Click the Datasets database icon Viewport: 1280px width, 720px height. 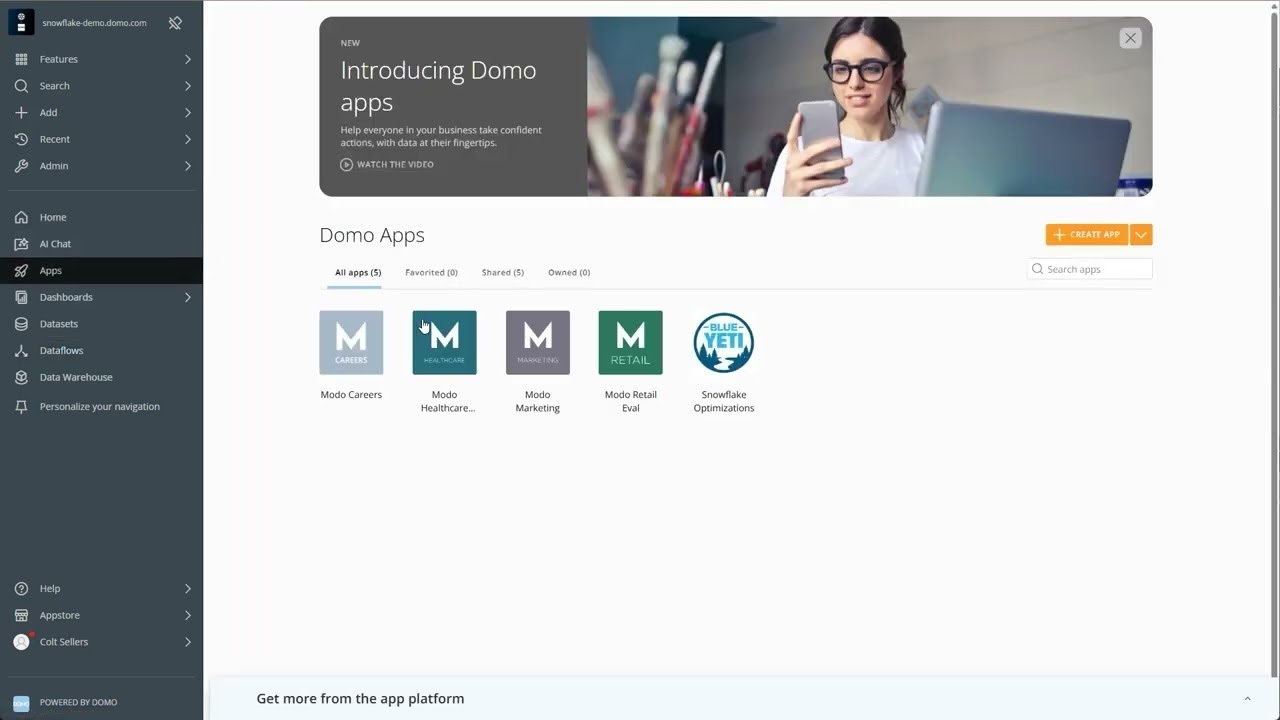(21, 324)
